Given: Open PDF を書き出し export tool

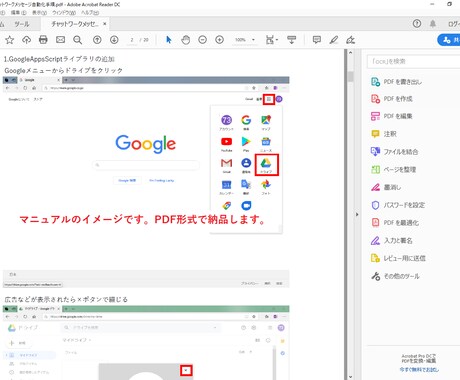Looking at the screenshot, I should coord(397,82).
